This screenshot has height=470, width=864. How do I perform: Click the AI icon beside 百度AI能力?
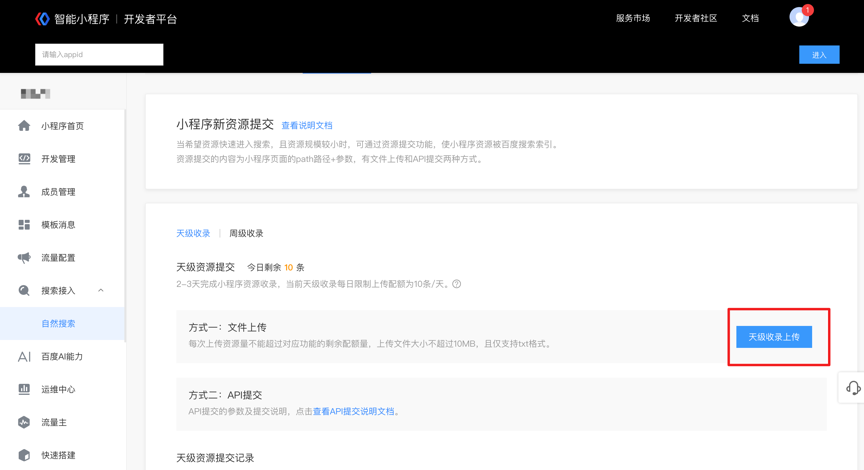point(24,356)
